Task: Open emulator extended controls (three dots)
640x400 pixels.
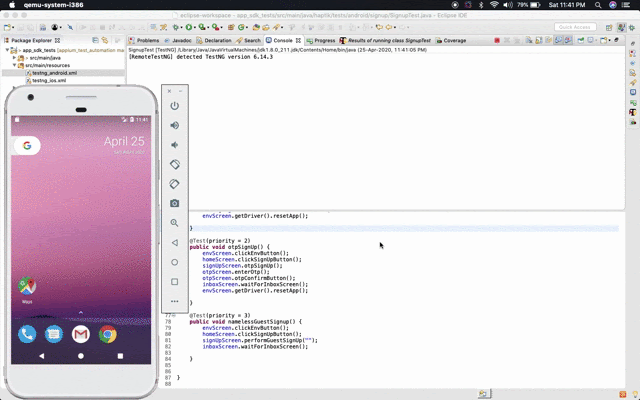Action: (x=175, y=301)
